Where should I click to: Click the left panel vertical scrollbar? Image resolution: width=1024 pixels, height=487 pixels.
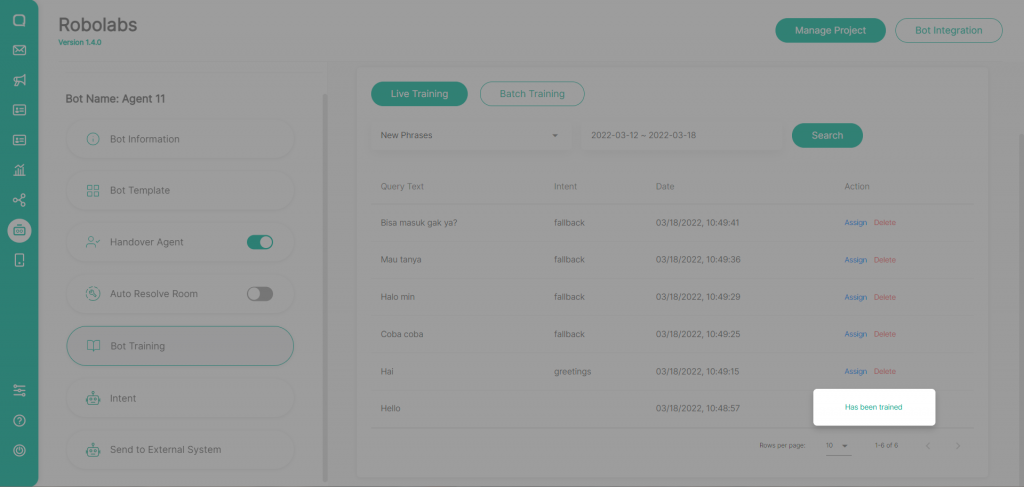[325, 287]
